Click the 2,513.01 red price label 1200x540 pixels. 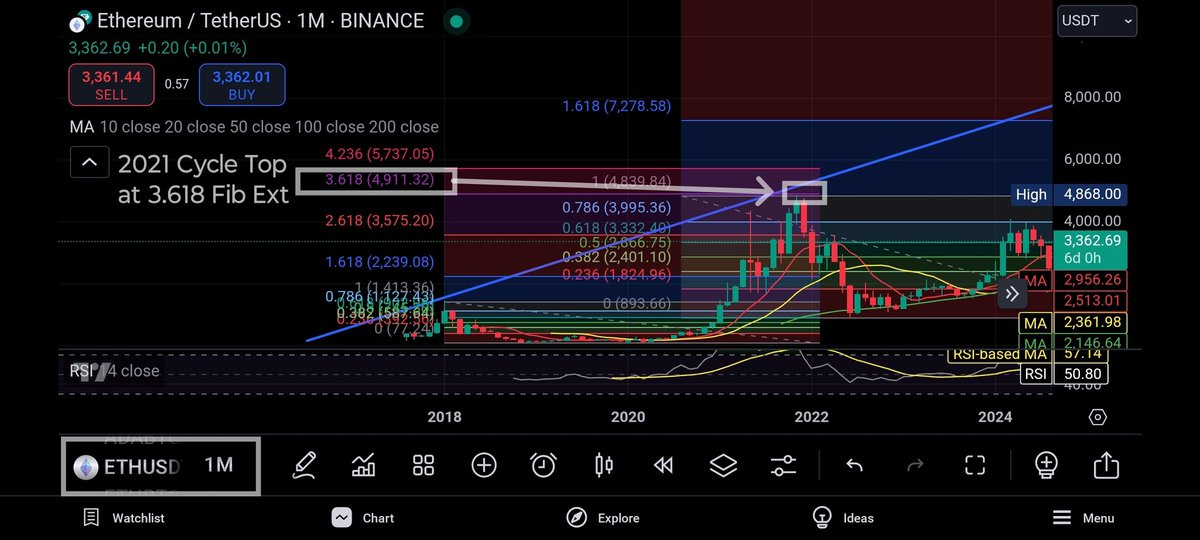[1091, 301]
